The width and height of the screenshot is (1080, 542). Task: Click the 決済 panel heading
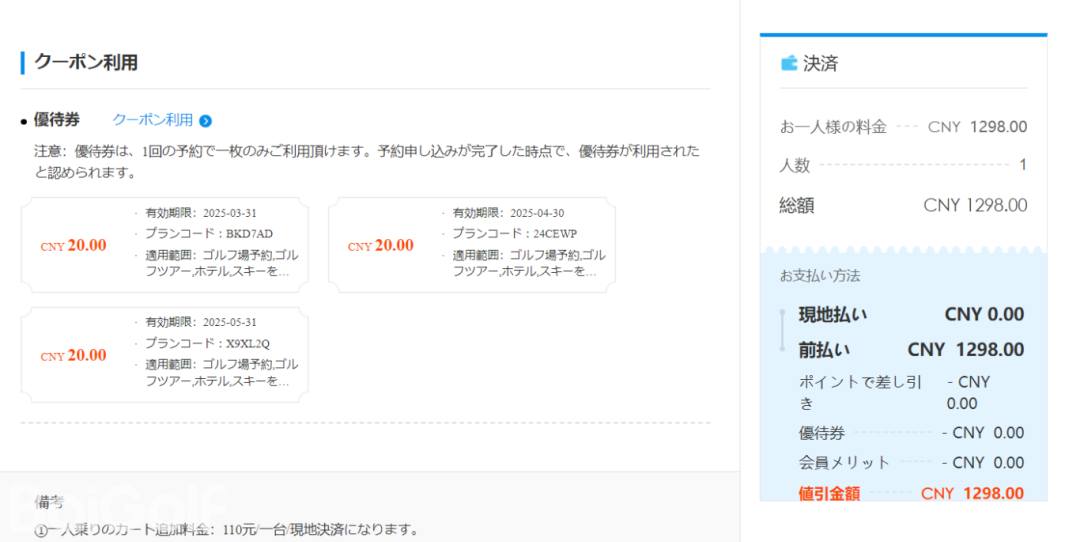click(x=820, y=64)
